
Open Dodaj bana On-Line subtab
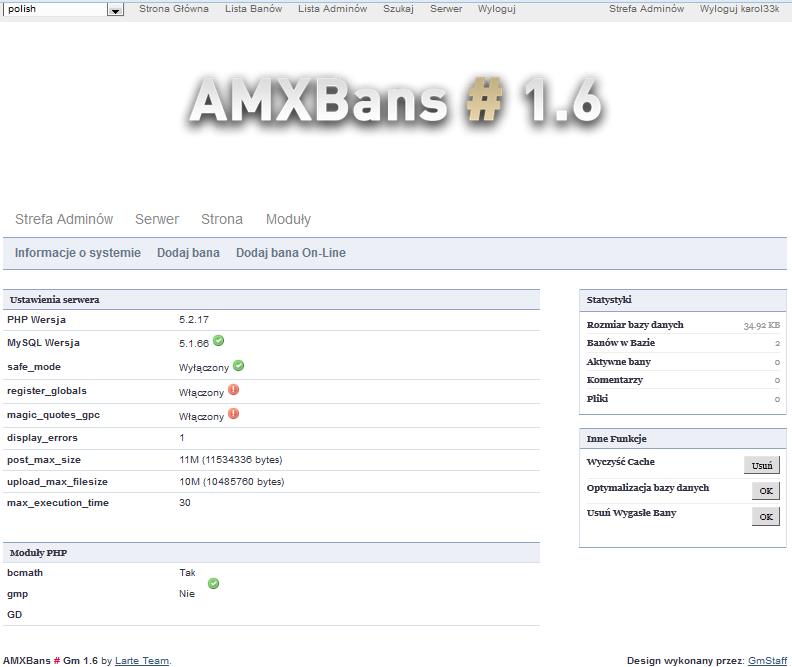[291, 253]
